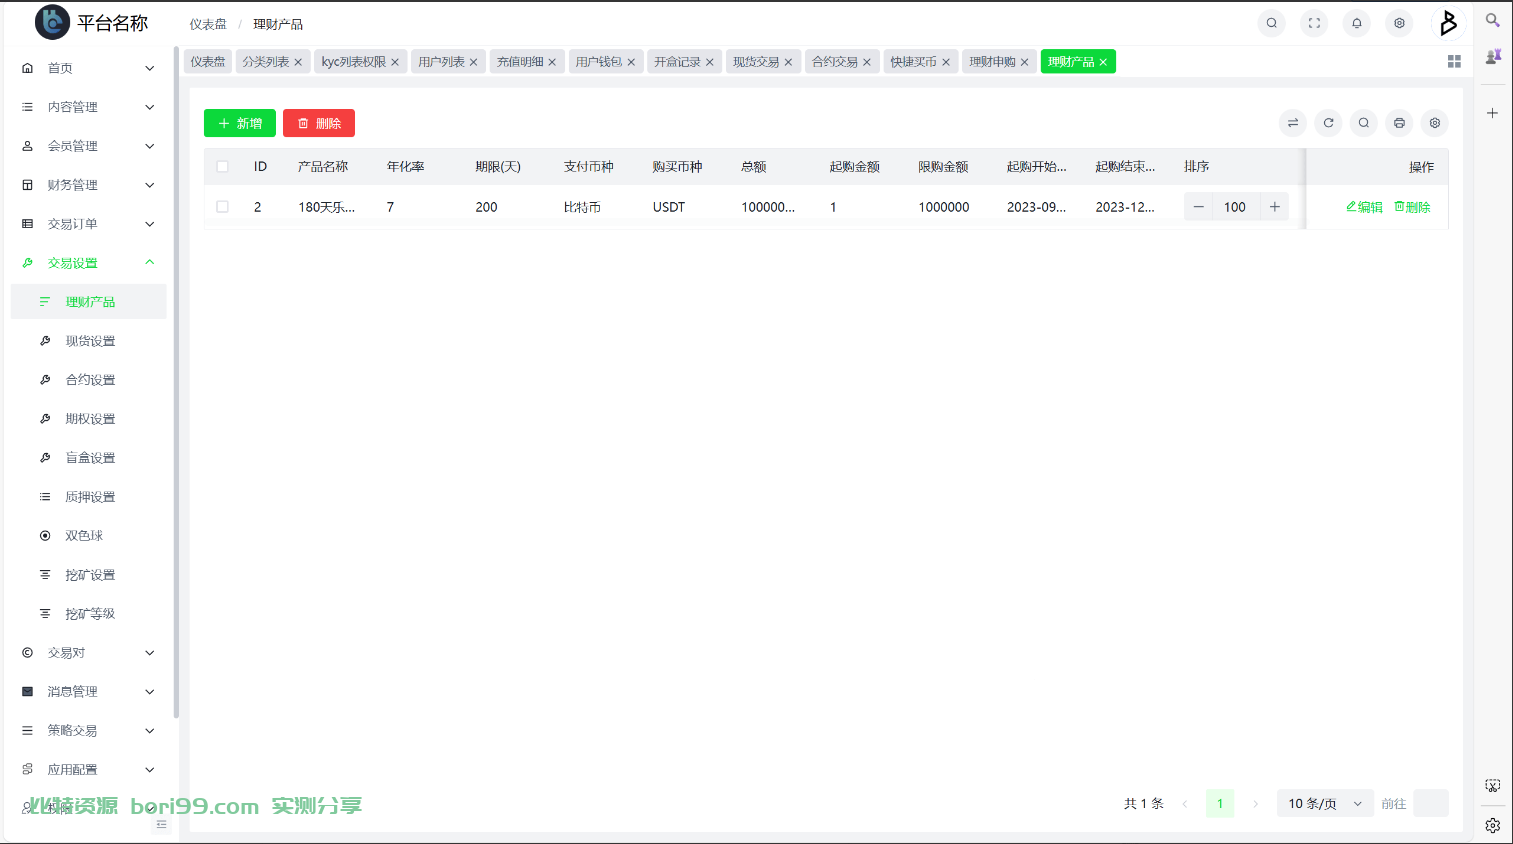Open the header settings gear icon
This screenshot has height=844, width=1513.
(x=1399, y=23)
